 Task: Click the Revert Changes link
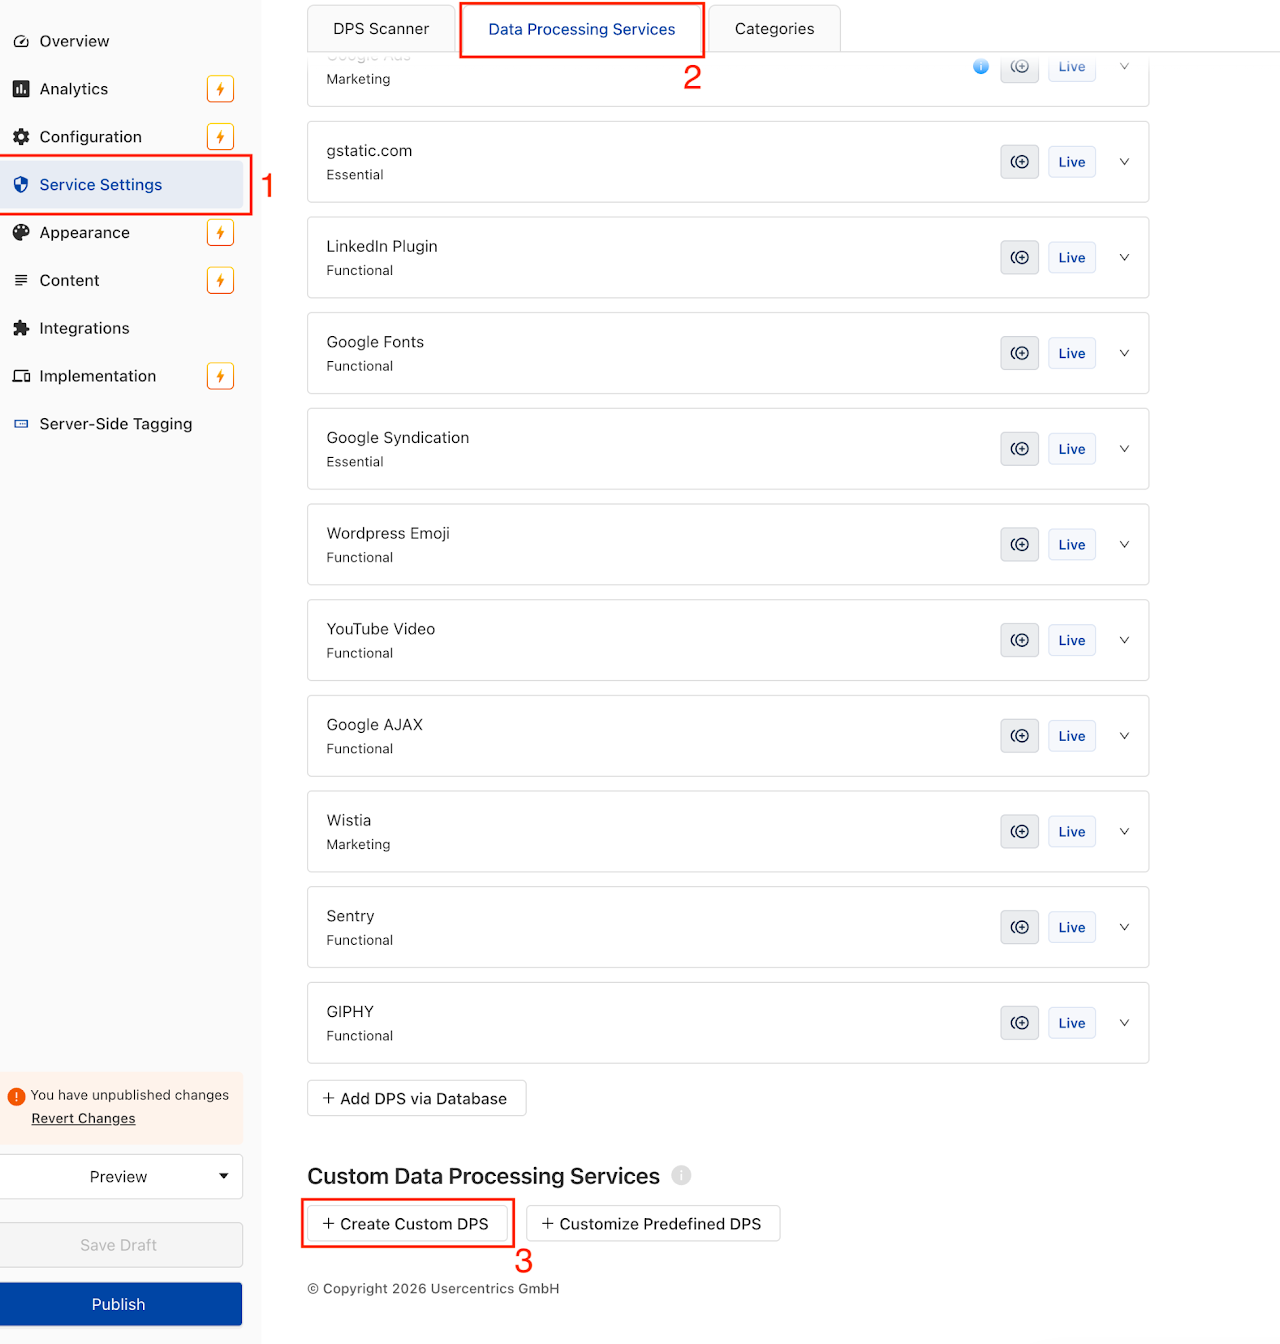coord(83,1119)
